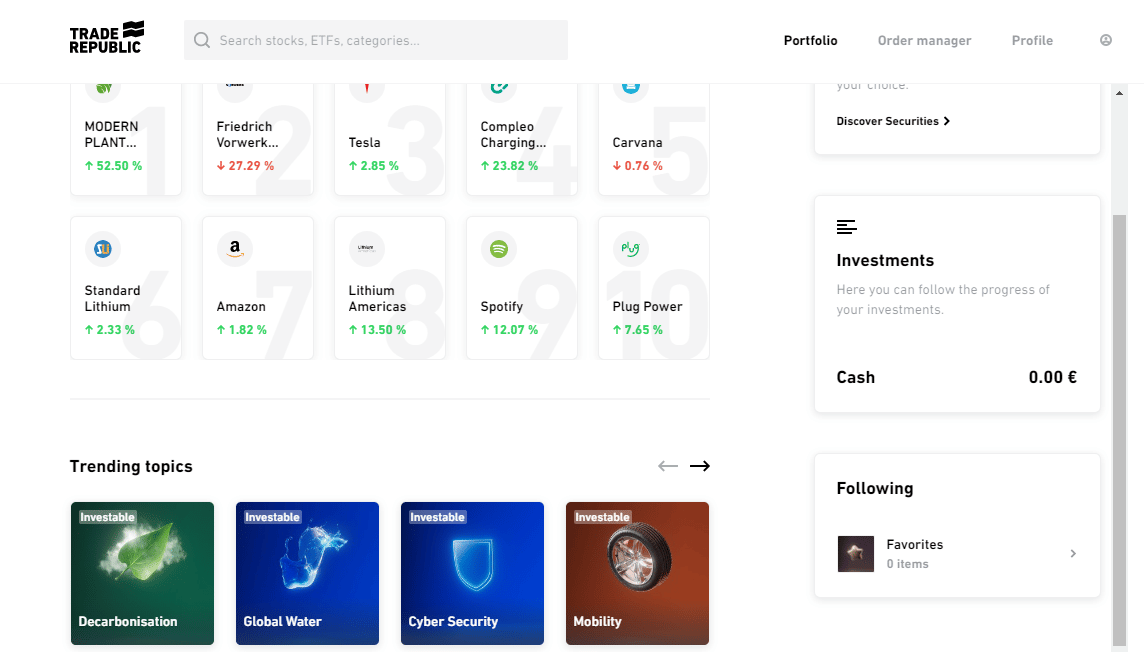Click the Investments list icon
This screenshot has width=1144, height=652.
click(x=846, y=227)
